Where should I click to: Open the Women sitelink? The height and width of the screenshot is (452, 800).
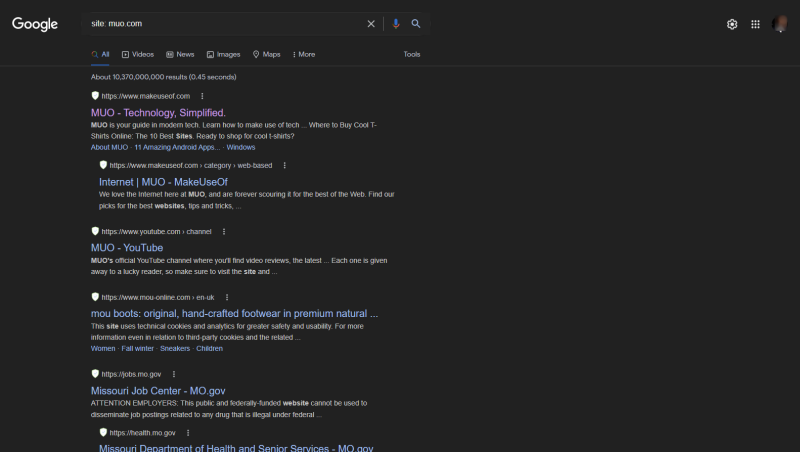click(x=103, y=348)
